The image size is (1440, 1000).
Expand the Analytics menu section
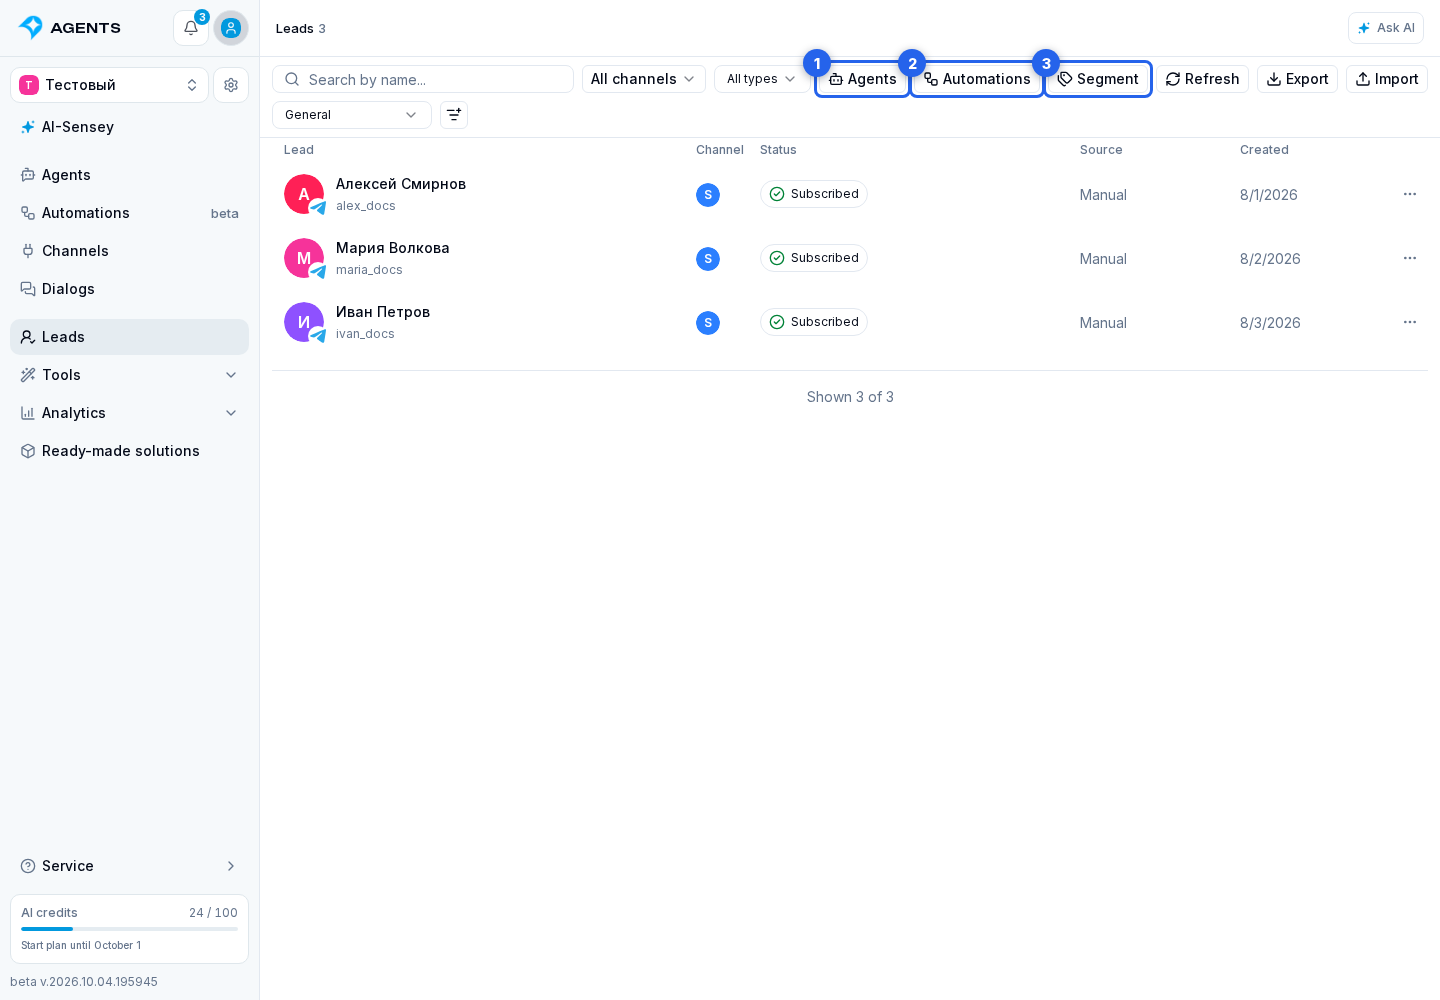tap(129, 413)
